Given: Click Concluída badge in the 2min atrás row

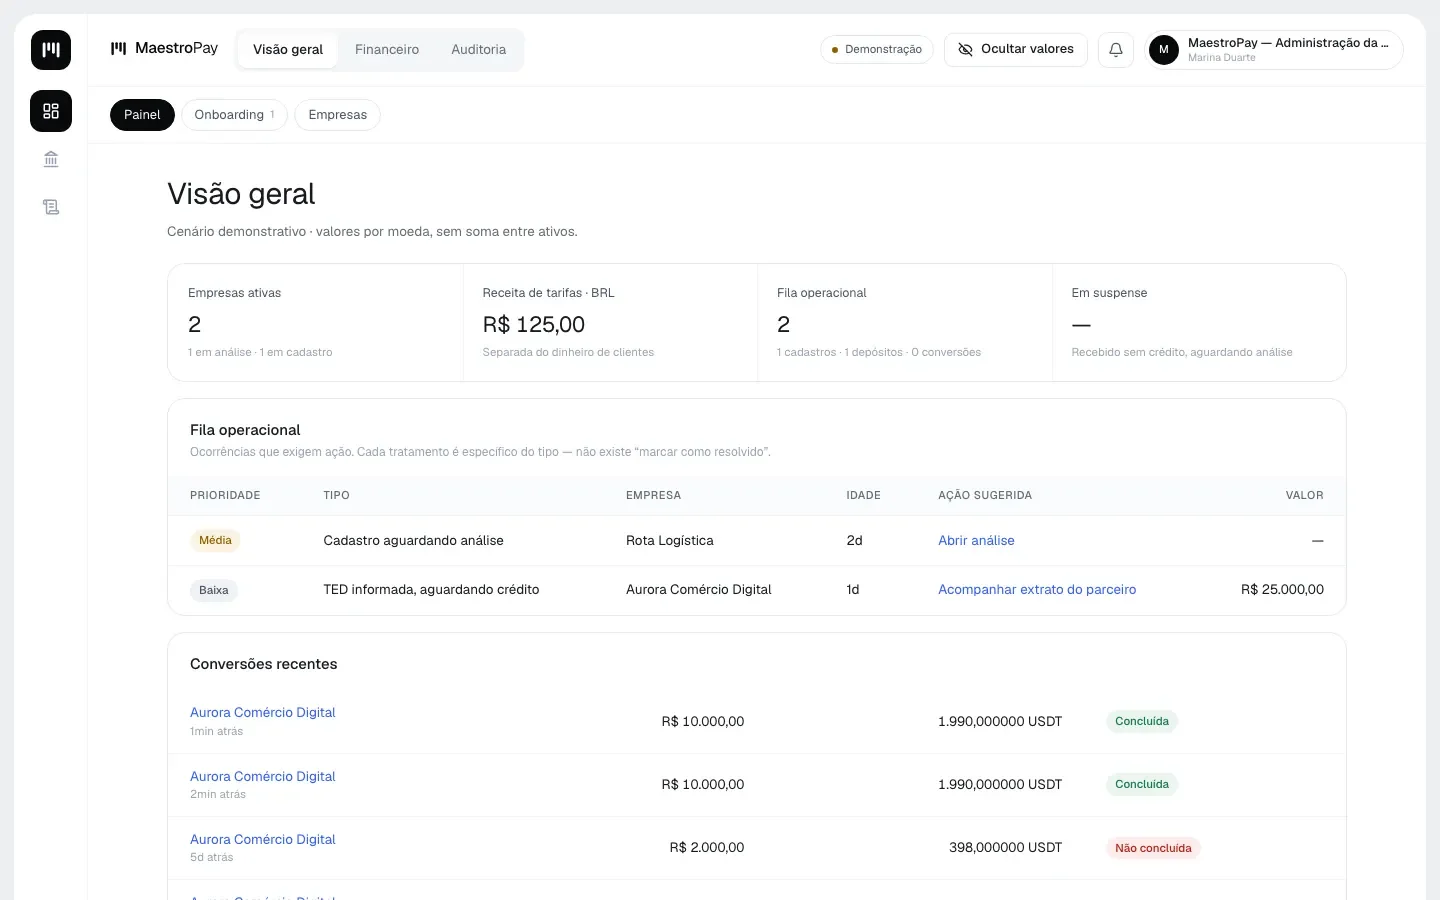Looking at the screenshot, I should tap(1142, 785).
